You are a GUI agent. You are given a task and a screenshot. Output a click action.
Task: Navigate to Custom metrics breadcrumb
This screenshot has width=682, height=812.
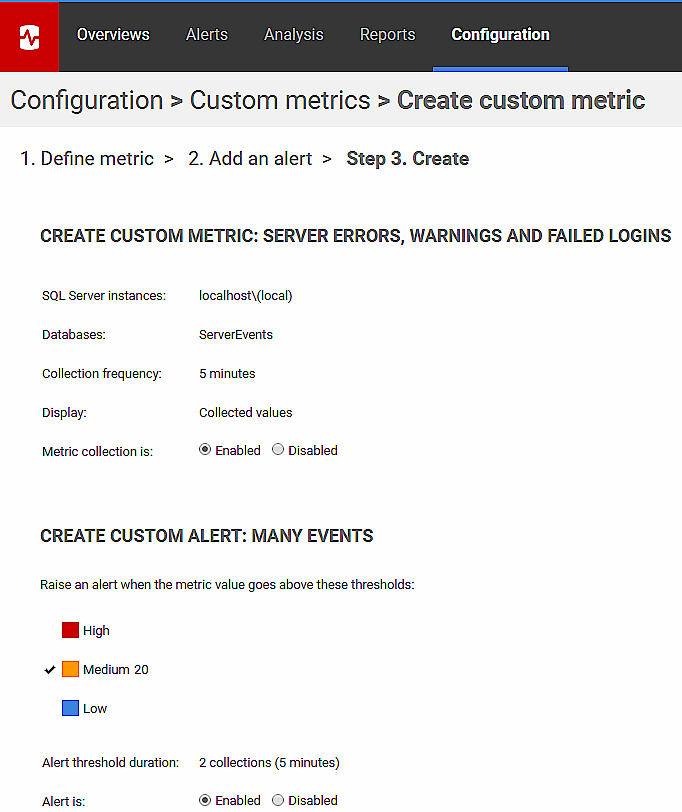click(280, 101)
